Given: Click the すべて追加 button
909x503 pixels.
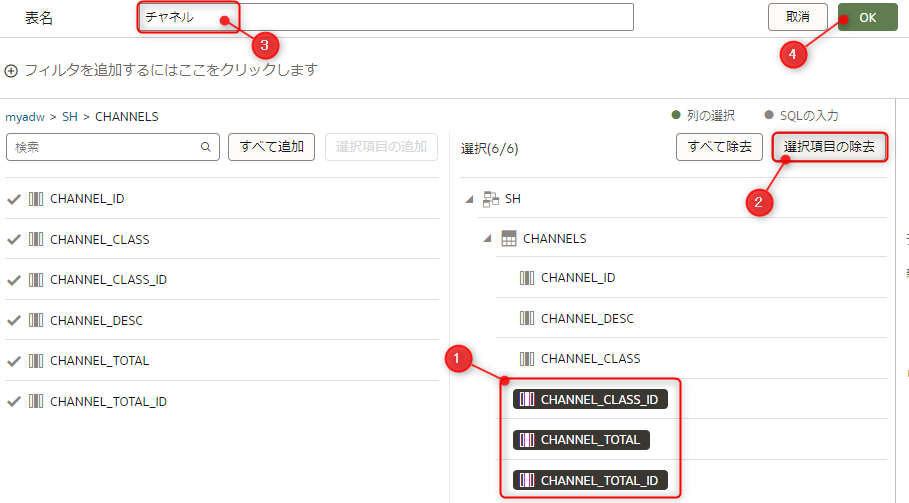Looking at the screenshot, I should pos(271,147).
